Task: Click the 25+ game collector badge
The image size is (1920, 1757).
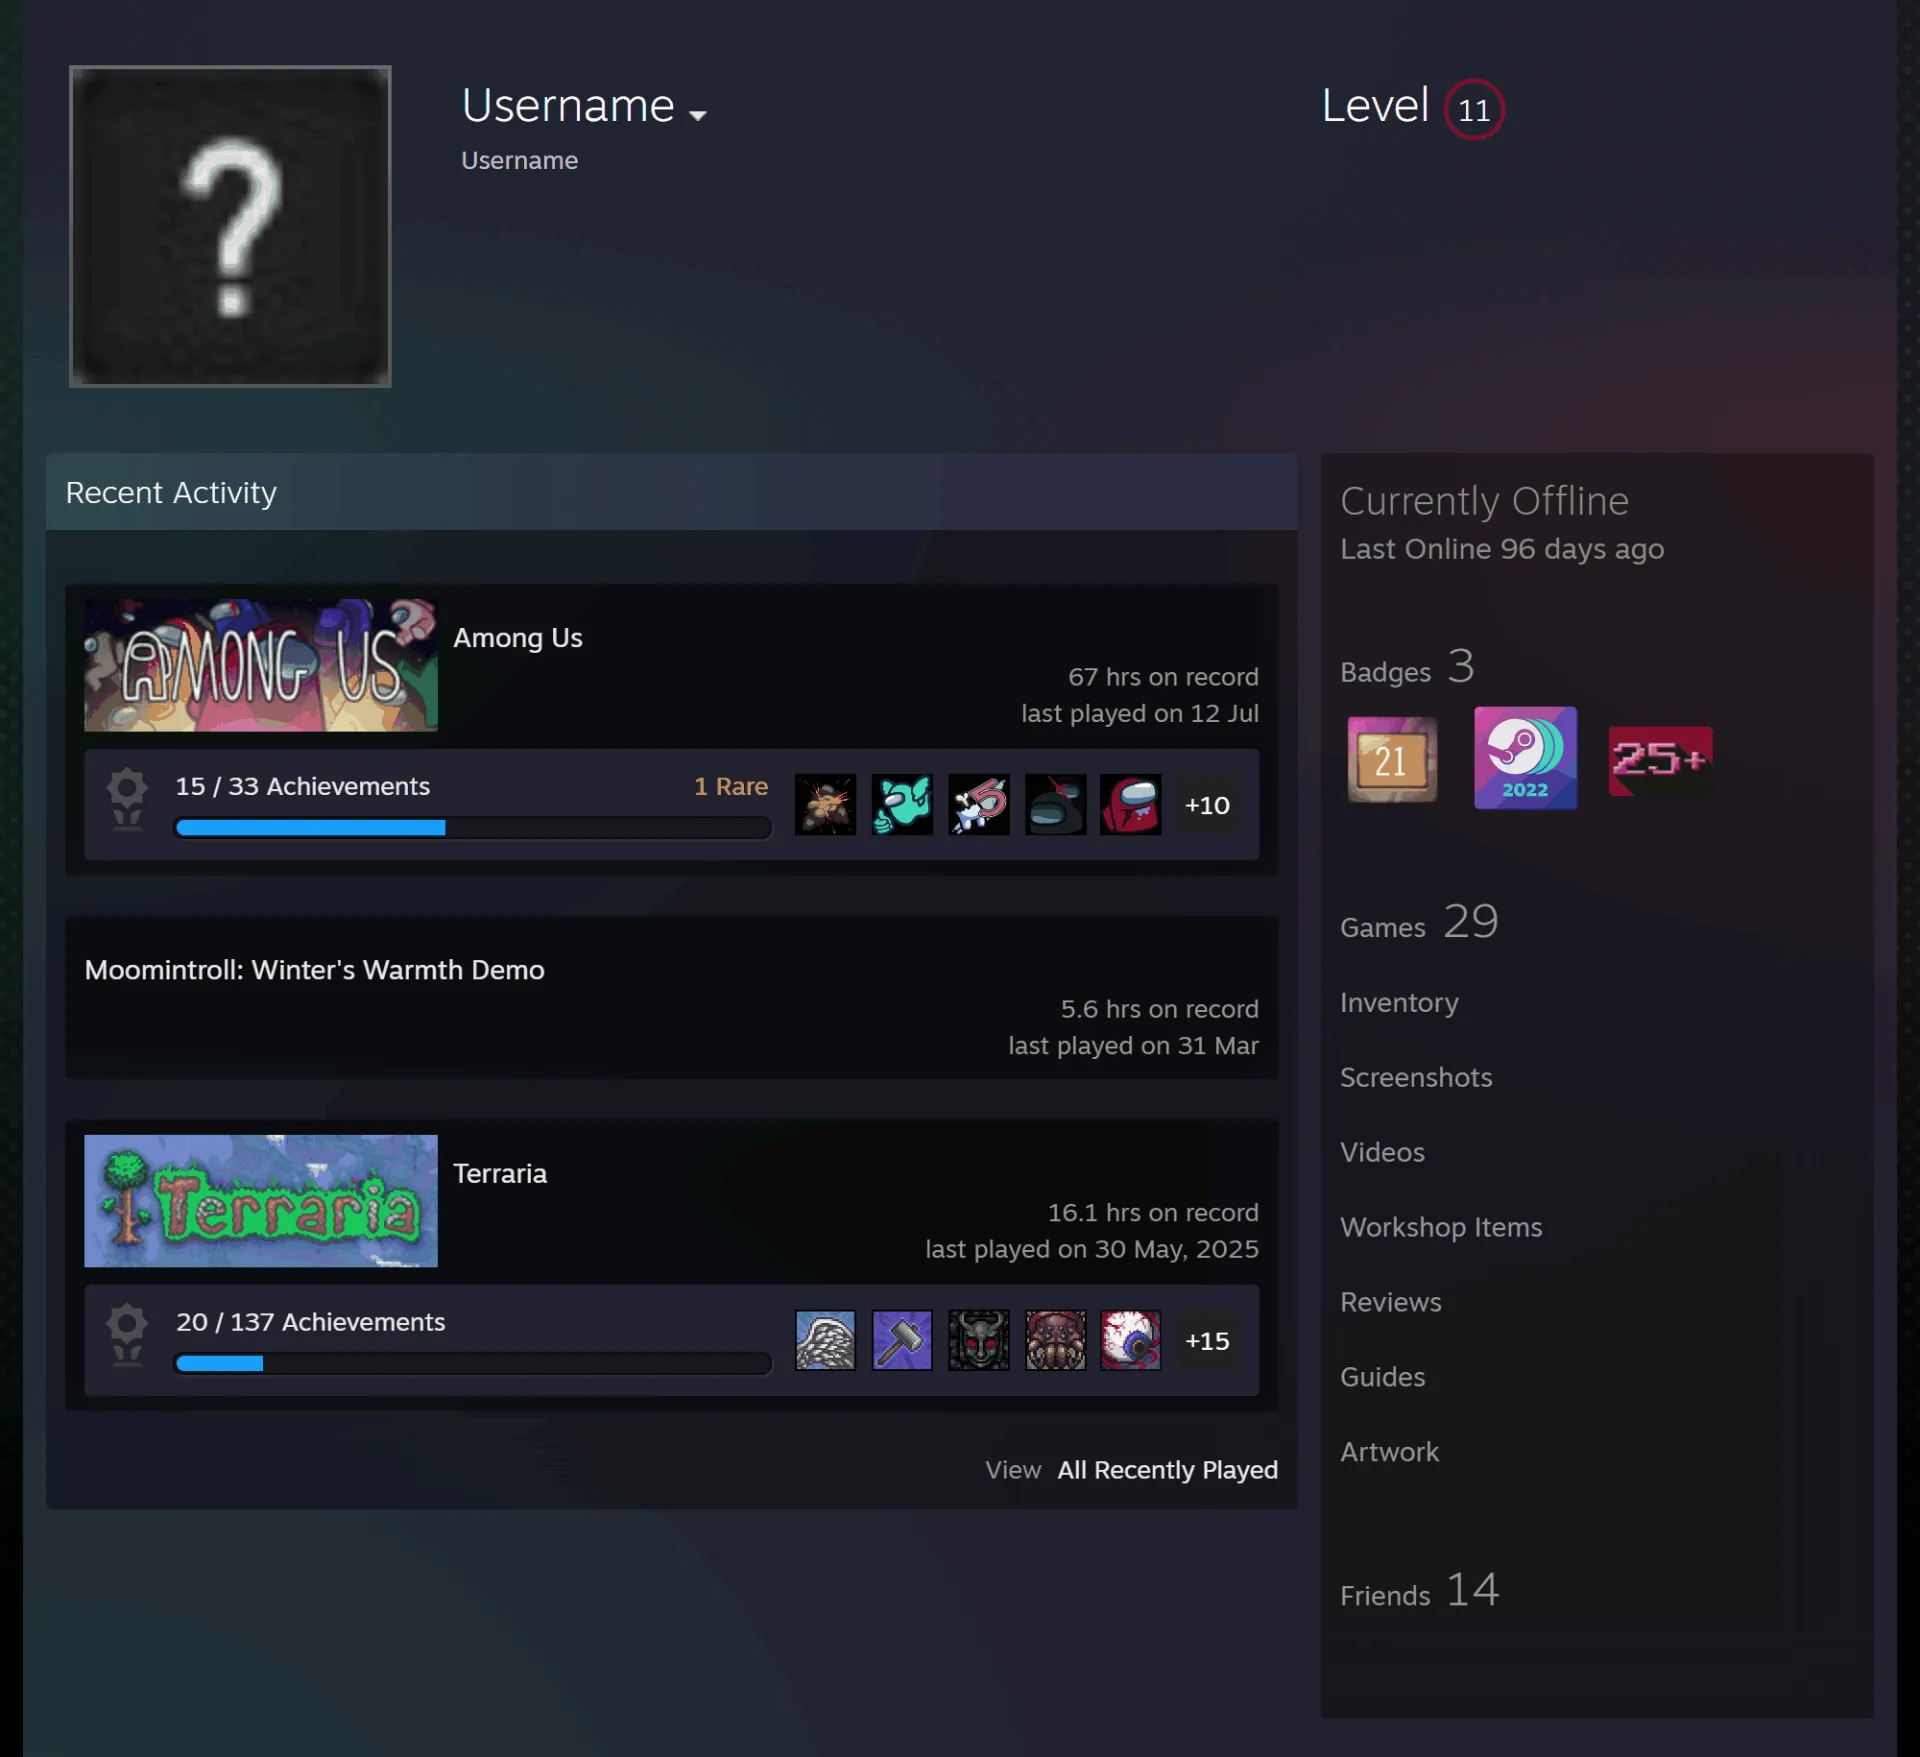Action: [1660, 761]
